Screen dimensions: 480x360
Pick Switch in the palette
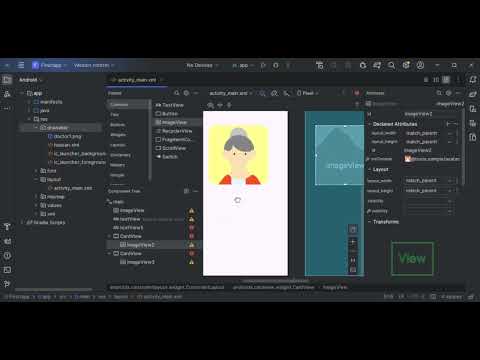[x=167, y=157]
